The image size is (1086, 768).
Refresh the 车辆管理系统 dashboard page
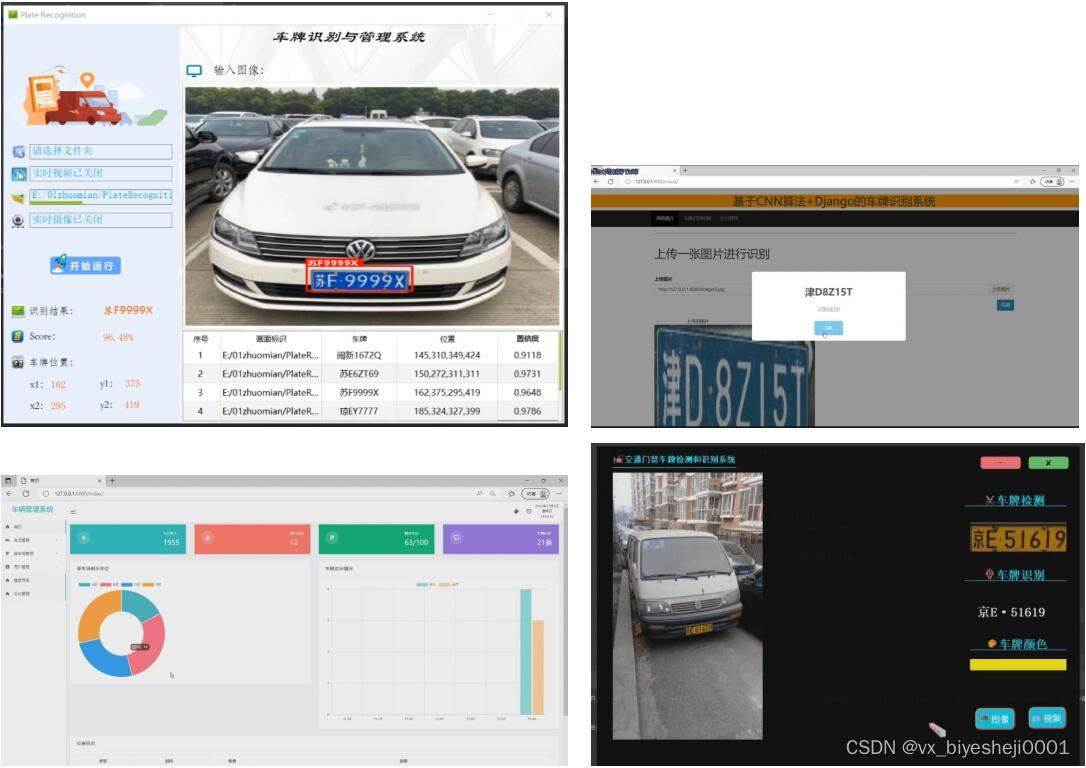26,494
